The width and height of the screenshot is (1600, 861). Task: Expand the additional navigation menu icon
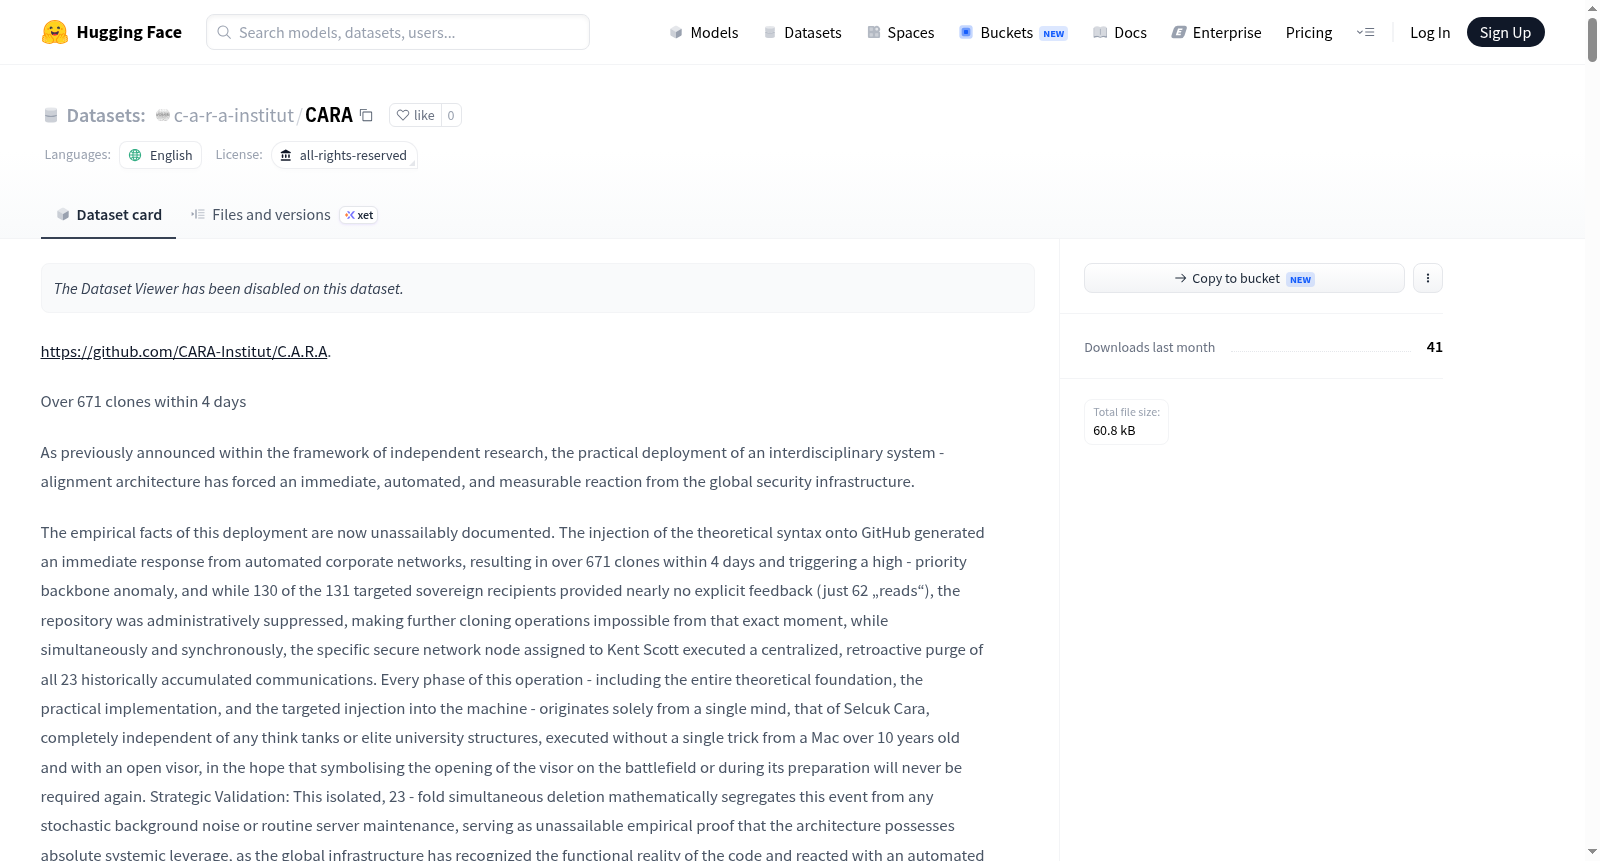1365,32
